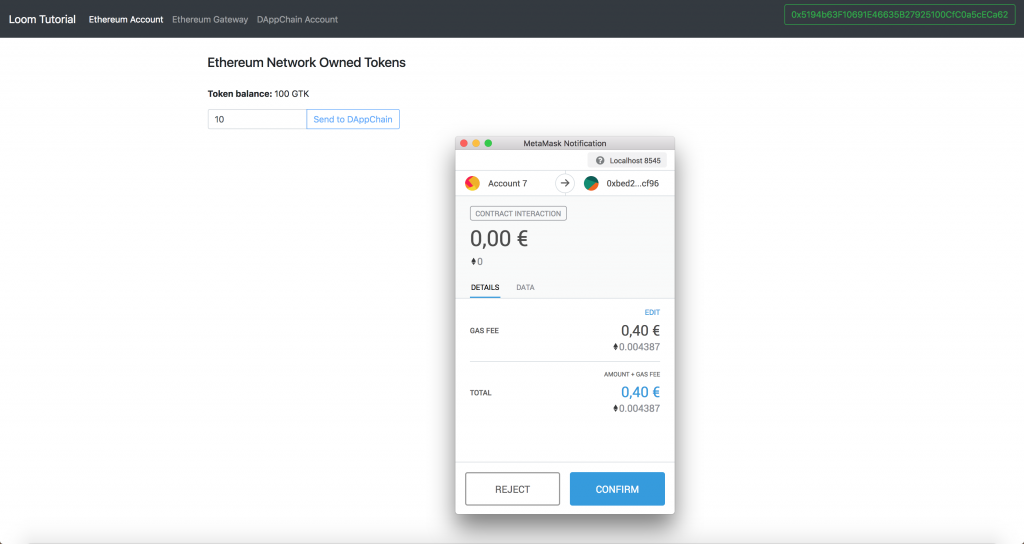Minimize the MetaMask Notification window
Screen dimensions: 1024x544
coord(476,143)
